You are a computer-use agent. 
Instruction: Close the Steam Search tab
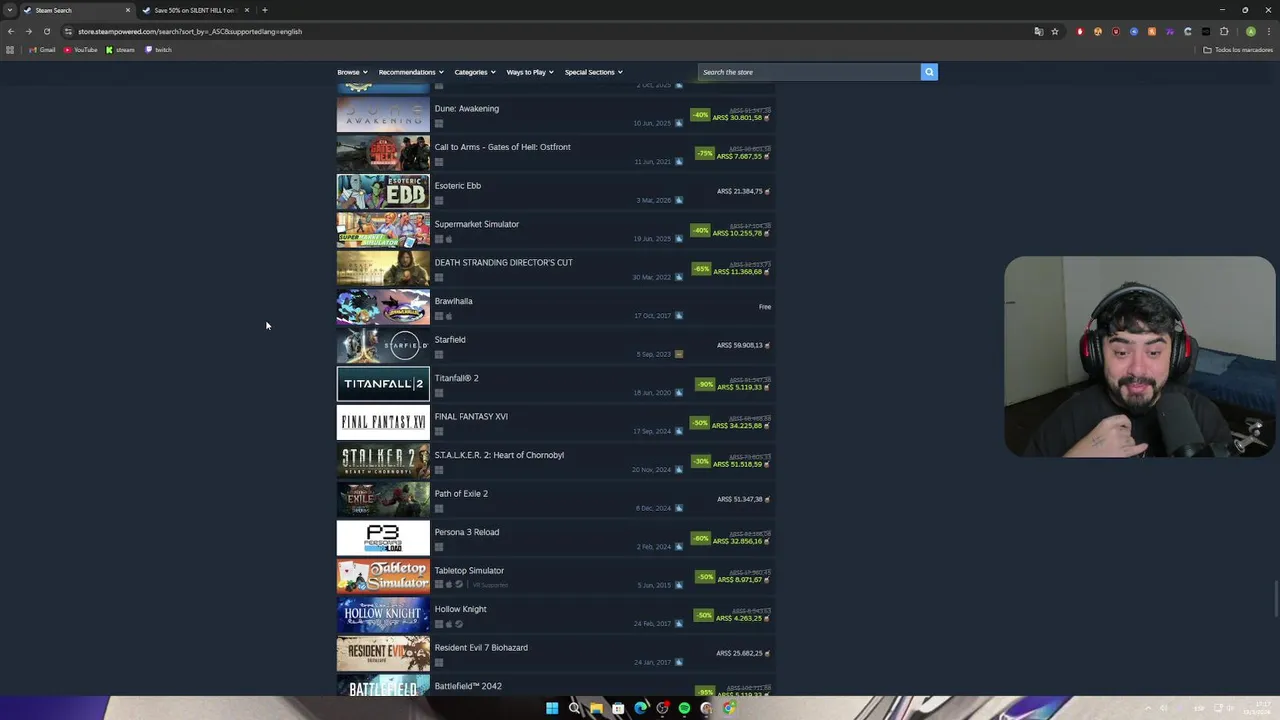(127, 10)
